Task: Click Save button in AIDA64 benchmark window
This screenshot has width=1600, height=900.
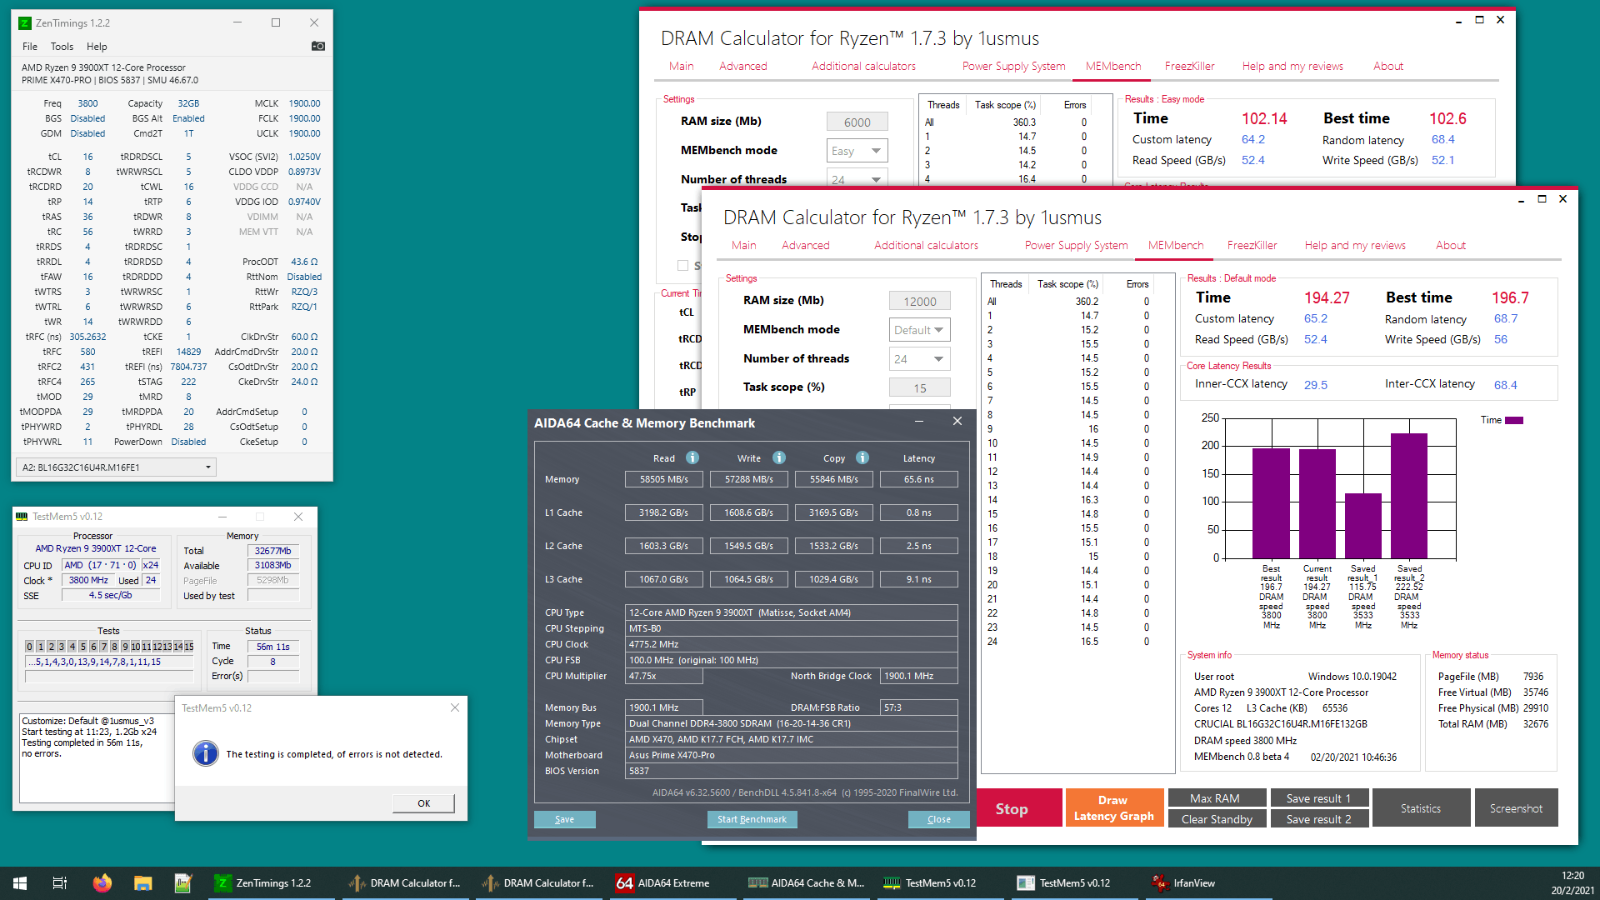Action: click(x=564, y=819)
